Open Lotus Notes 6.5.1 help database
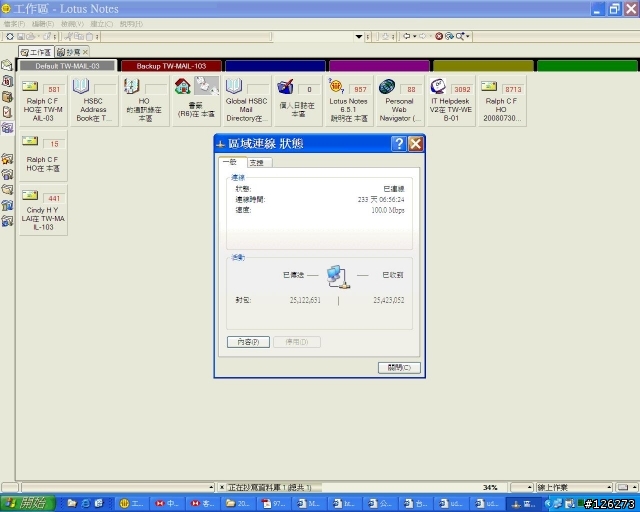Screen dimensions: 640x512 (x=349, y=101)
